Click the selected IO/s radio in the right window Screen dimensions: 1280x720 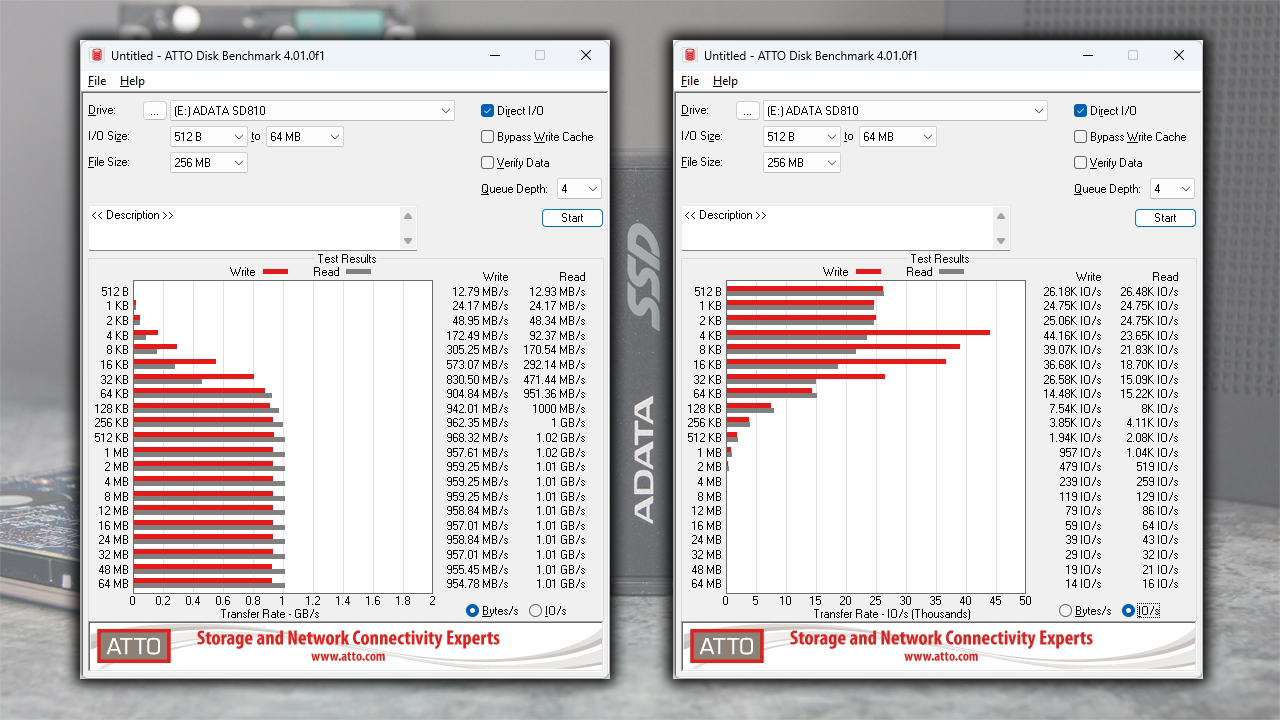[x=1128, y=611]
